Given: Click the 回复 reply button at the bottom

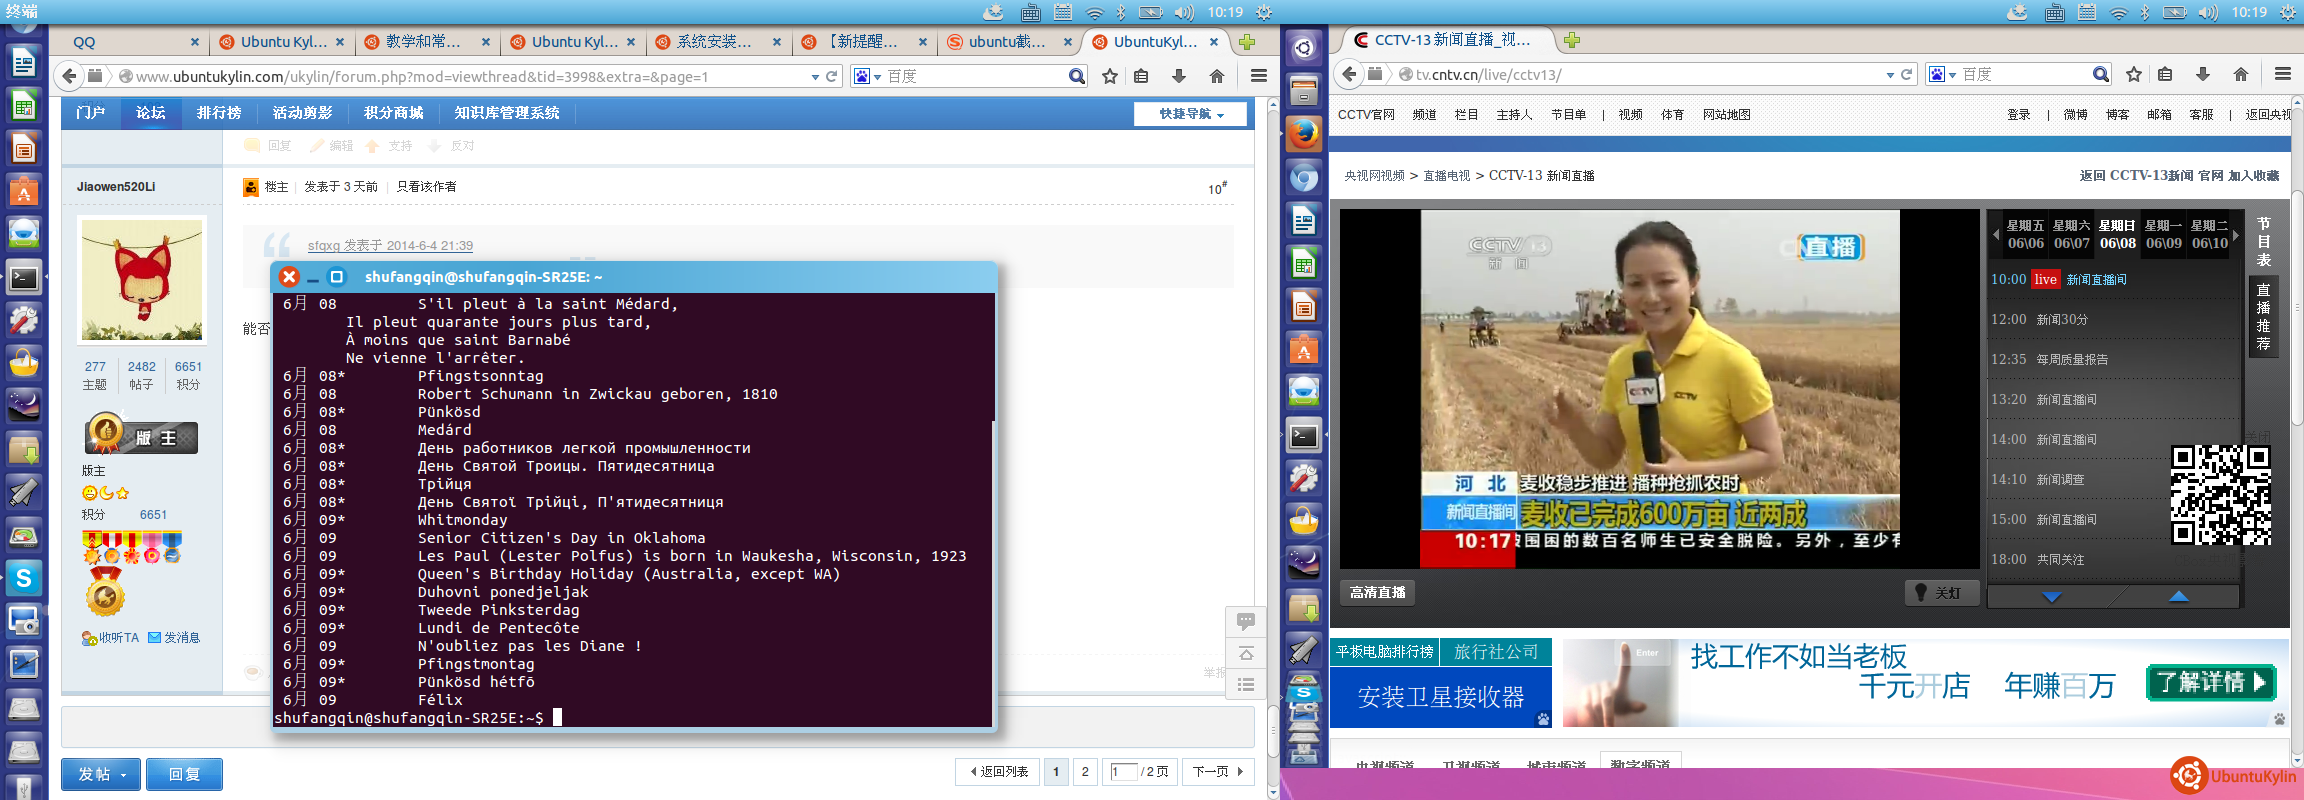Looking at the screenshot, I should point(184,774).
